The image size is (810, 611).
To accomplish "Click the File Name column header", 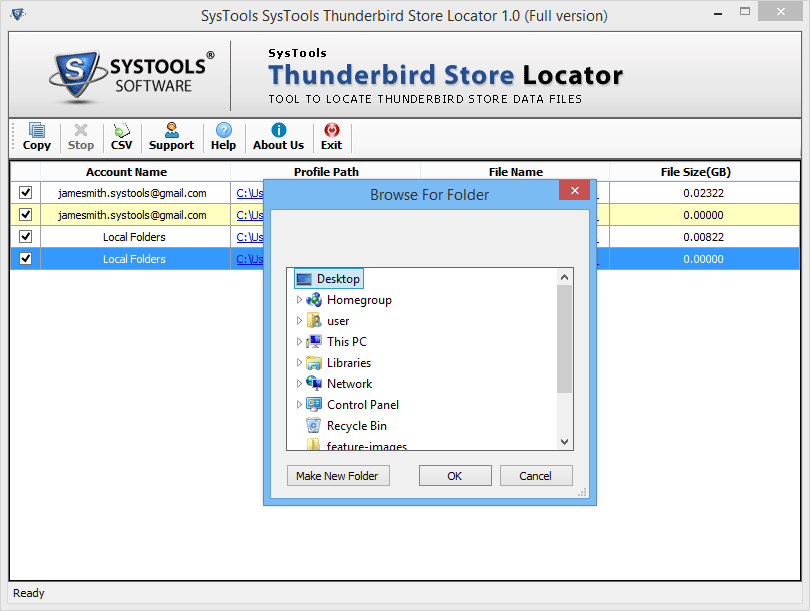I will point(516,171).
